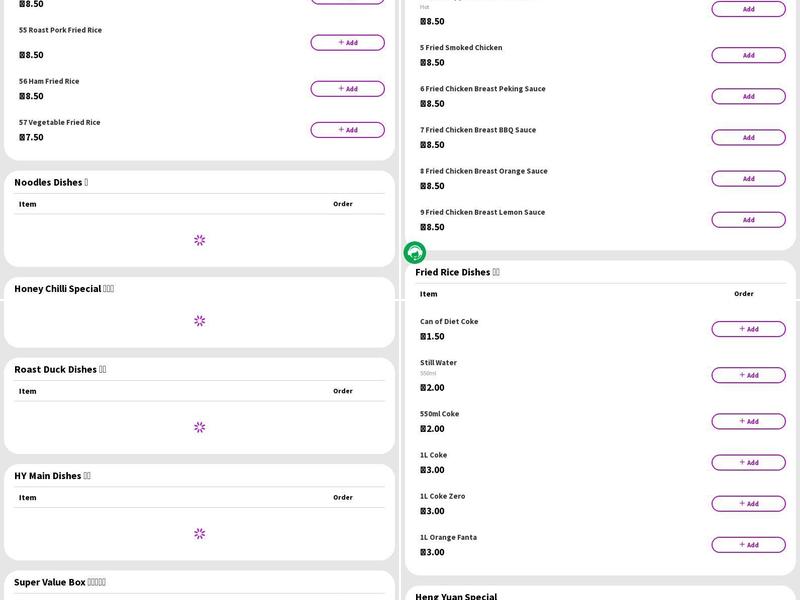Add Fried Chicken Breast Peking Sauce
The height and width of the screenshot is (600, 800).
click(x=748, y=96)
